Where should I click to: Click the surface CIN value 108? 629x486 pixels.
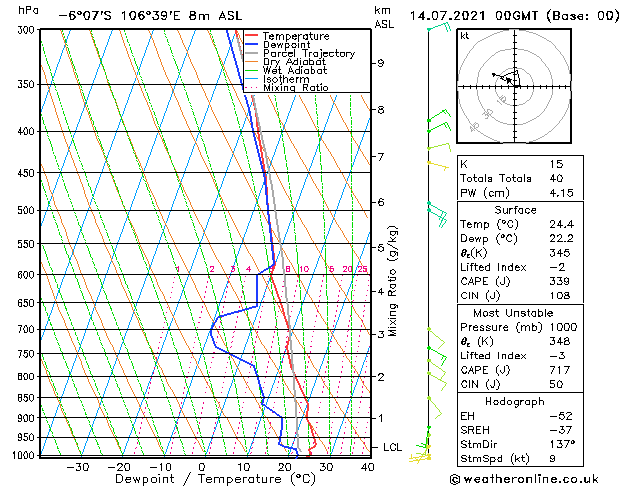[x=560, y=296]
